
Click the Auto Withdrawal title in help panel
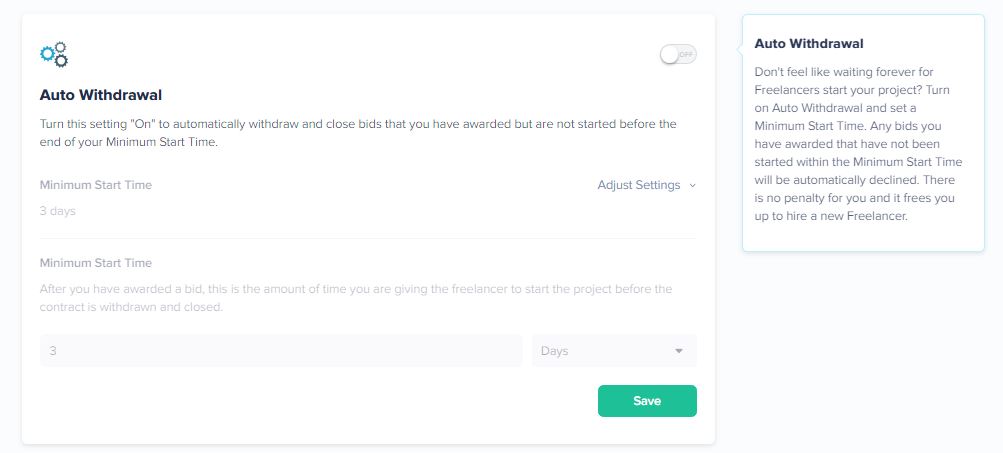809,44
